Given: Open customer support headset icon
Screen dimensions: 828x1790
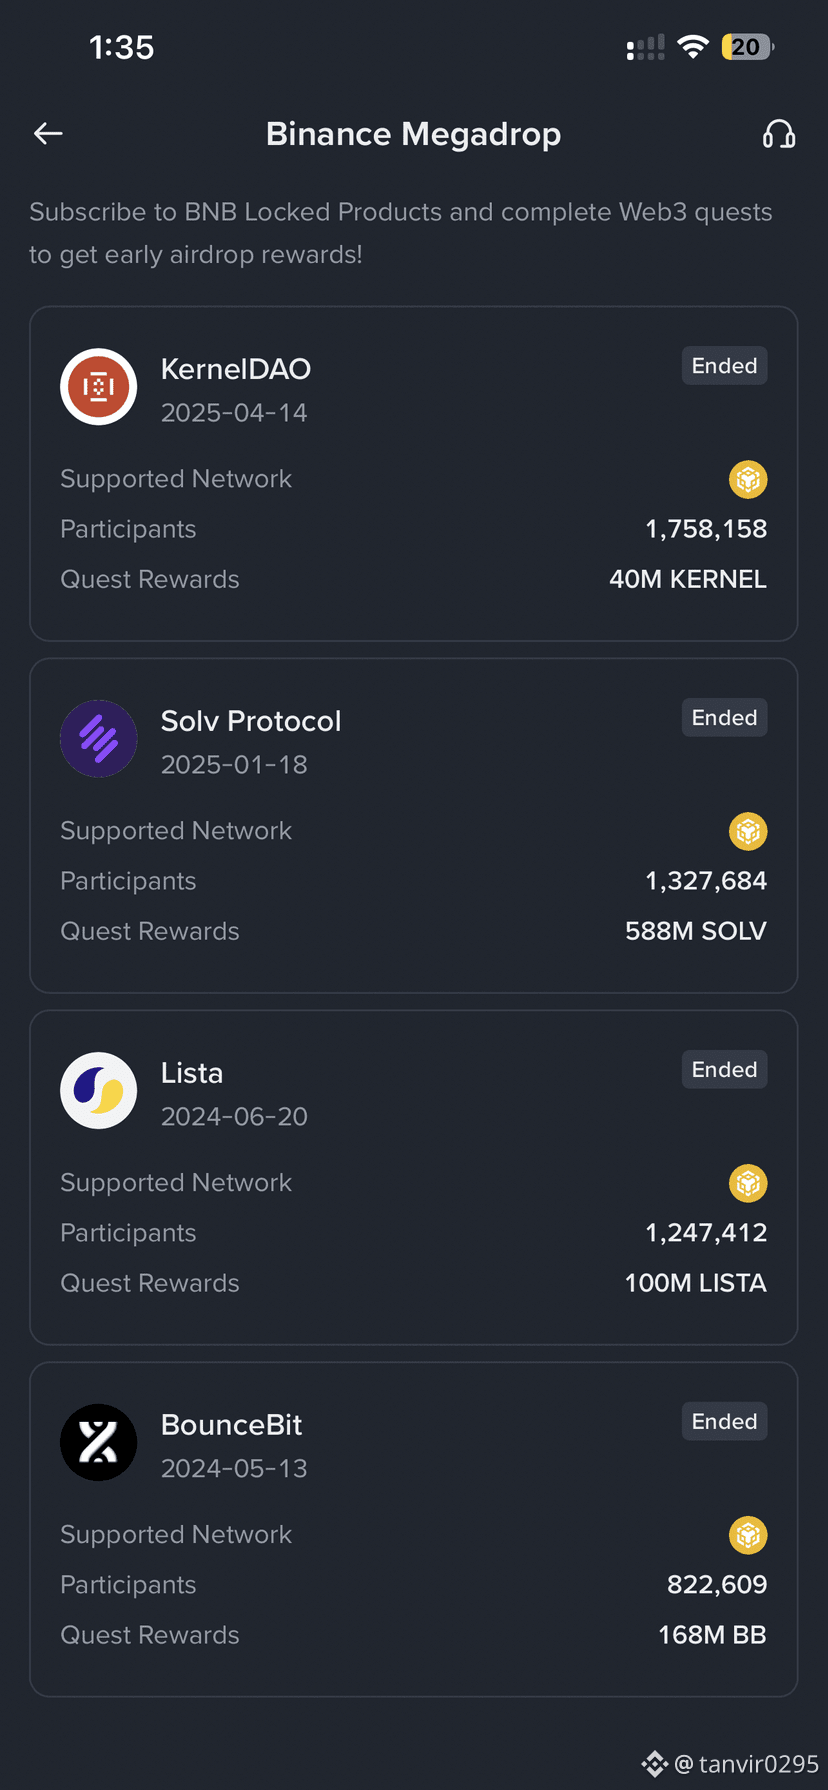Looking at the screenshot, I should click(x=779, y=134).
